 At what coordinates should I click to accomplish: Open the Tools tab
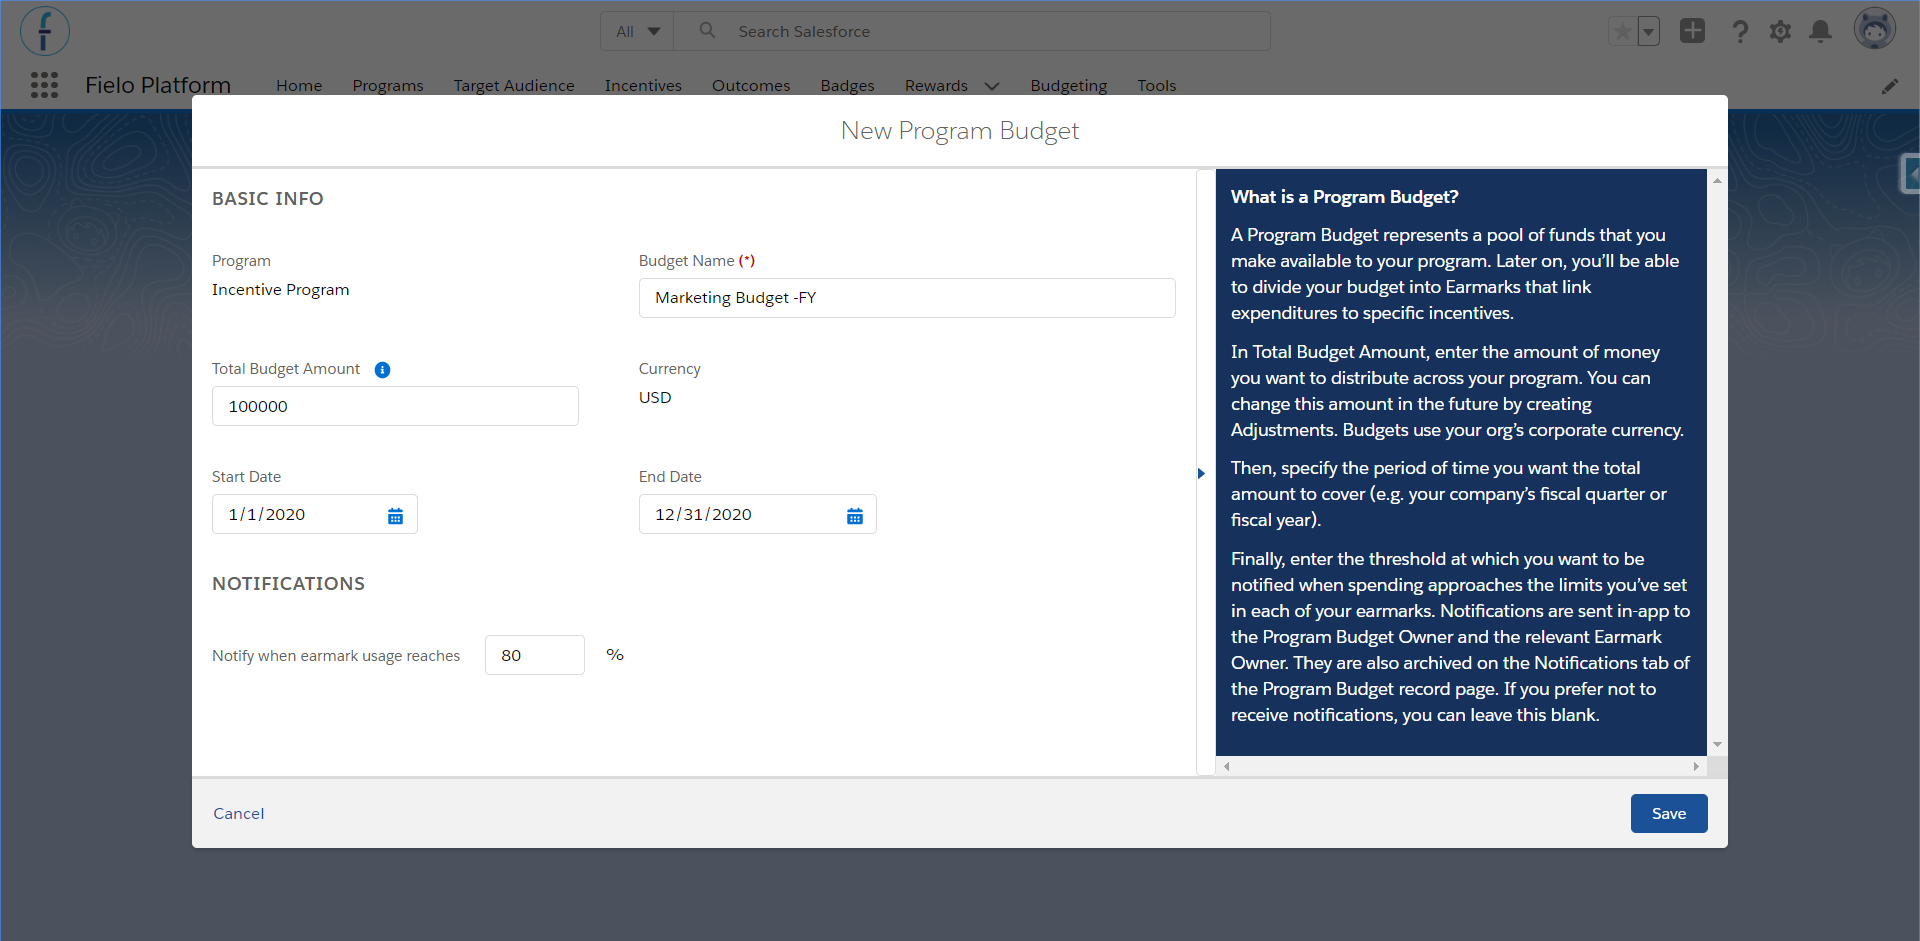coord(1157,86)
